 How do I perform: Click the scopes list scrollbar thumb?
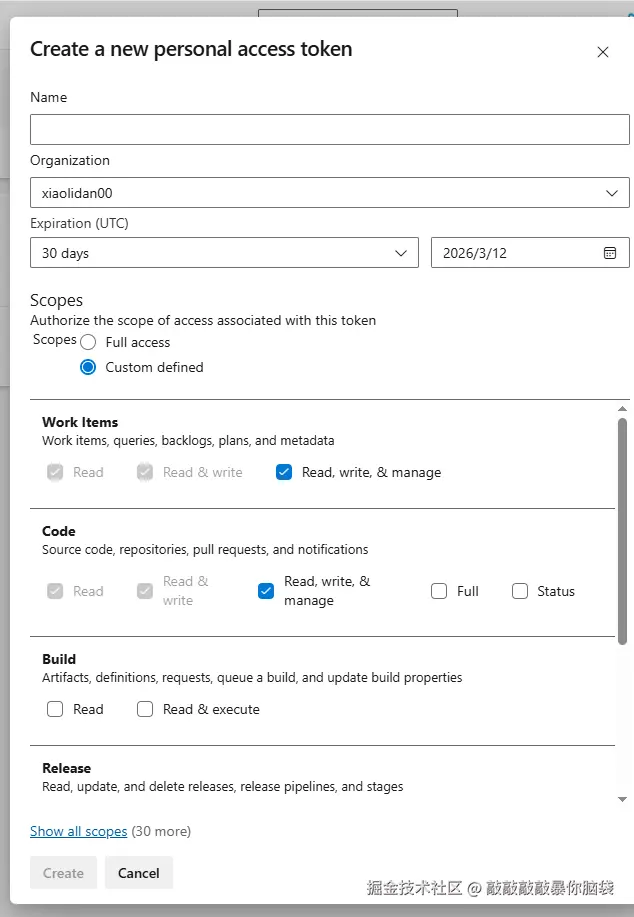623,530
